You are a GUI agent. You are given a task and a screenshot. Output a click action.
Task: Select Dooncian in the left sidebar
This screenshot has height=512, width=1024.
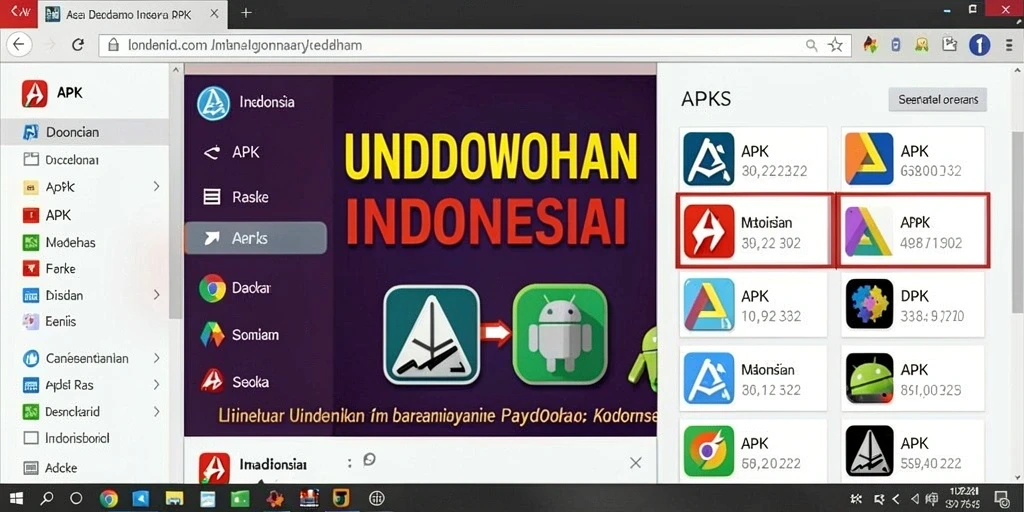click(85, 132)
